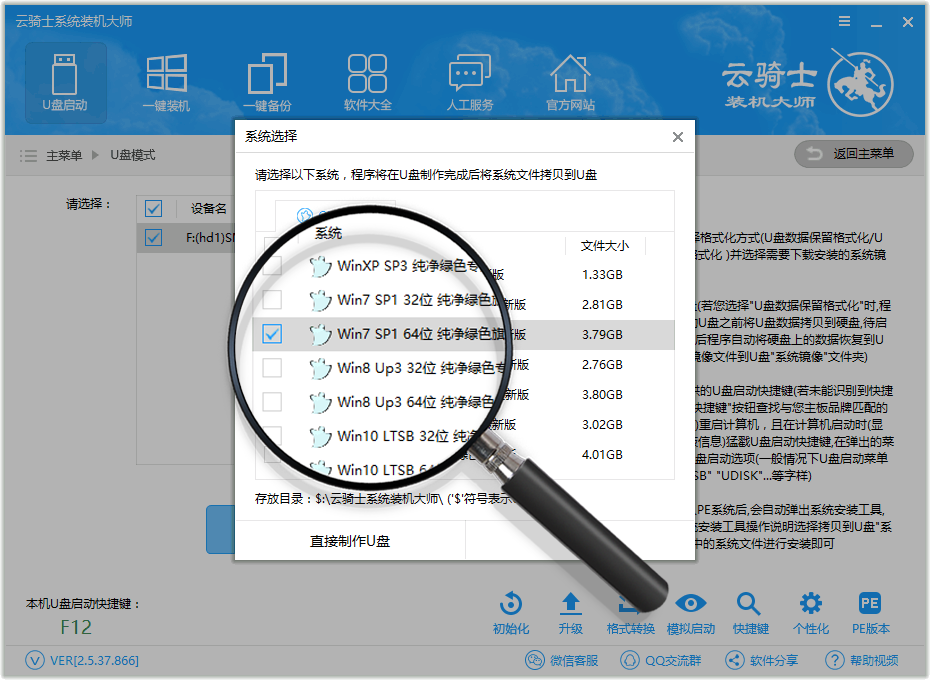
Task: Click the system icon beside WinXP SP3
Action: click(320, 266)
